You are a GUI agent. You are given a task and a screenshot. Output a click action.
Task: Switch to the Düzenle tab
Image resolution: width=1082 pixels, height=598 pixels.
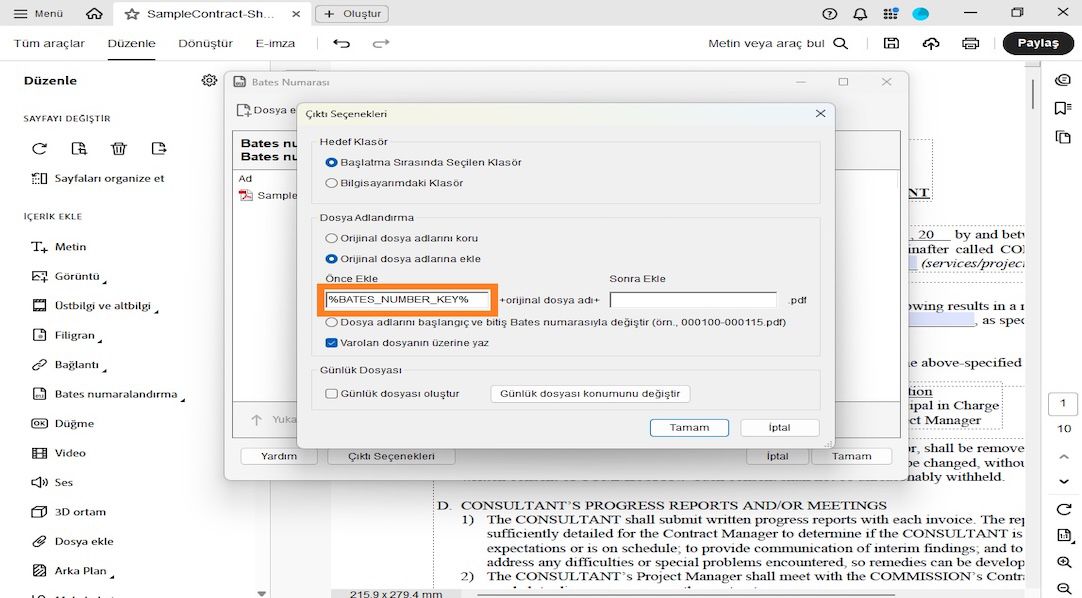pyautogui.click(x=131, y=43)
